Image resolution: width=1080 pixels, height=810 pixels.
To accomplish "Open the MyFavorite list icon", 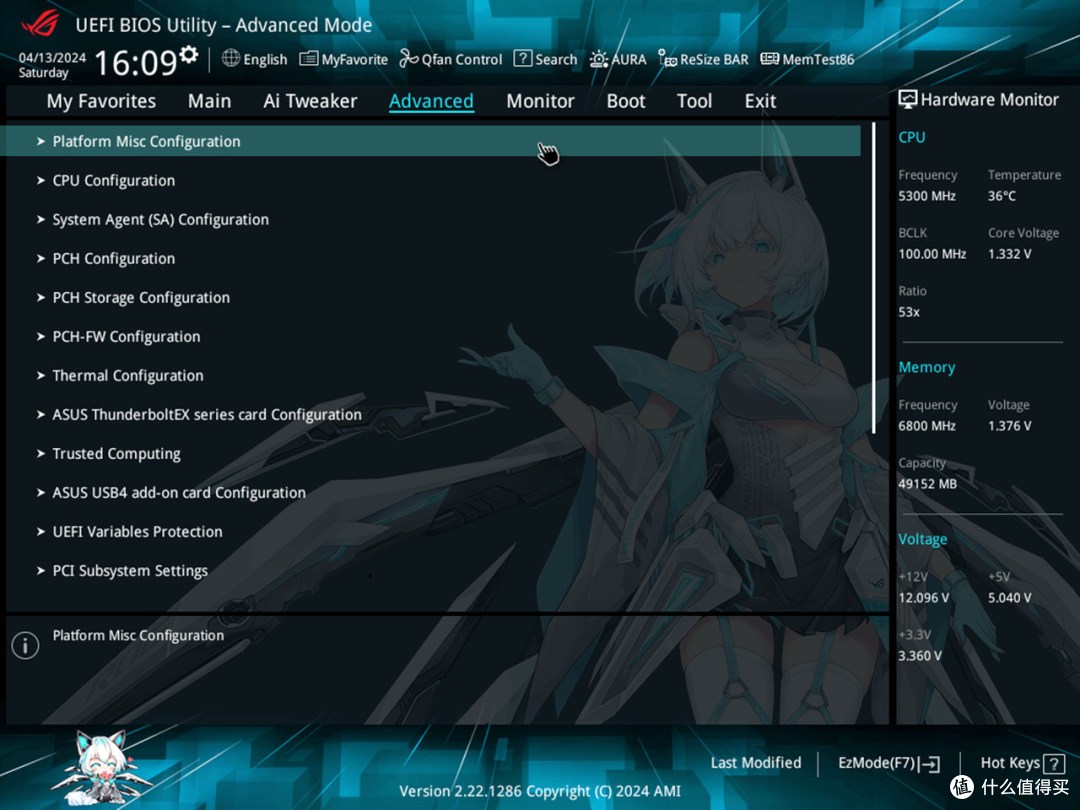I will tap(309, 59).
